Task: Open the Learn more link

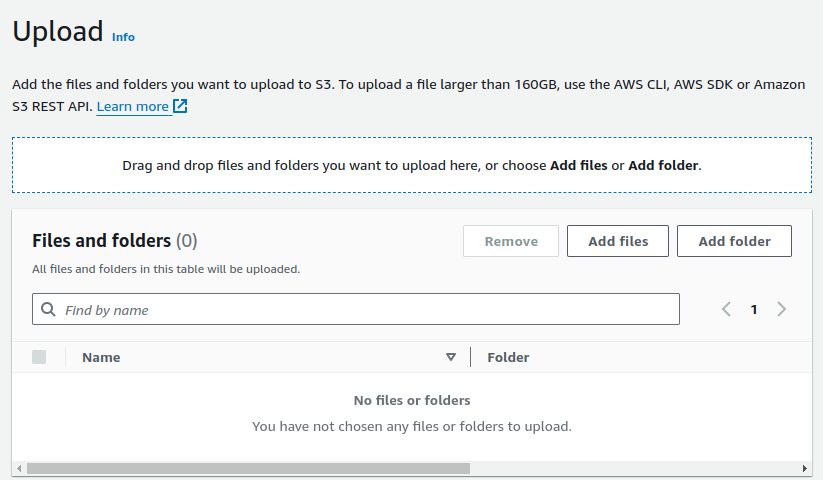Action: pos(132,107)
